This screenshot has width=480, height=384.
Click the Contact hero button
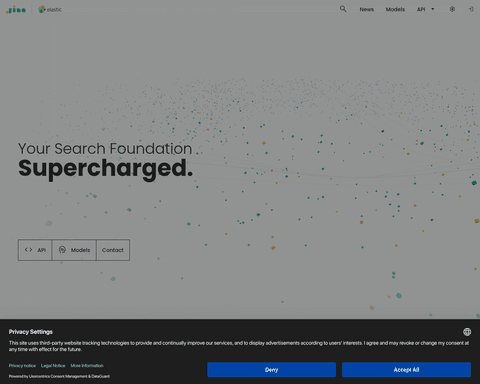113,250
